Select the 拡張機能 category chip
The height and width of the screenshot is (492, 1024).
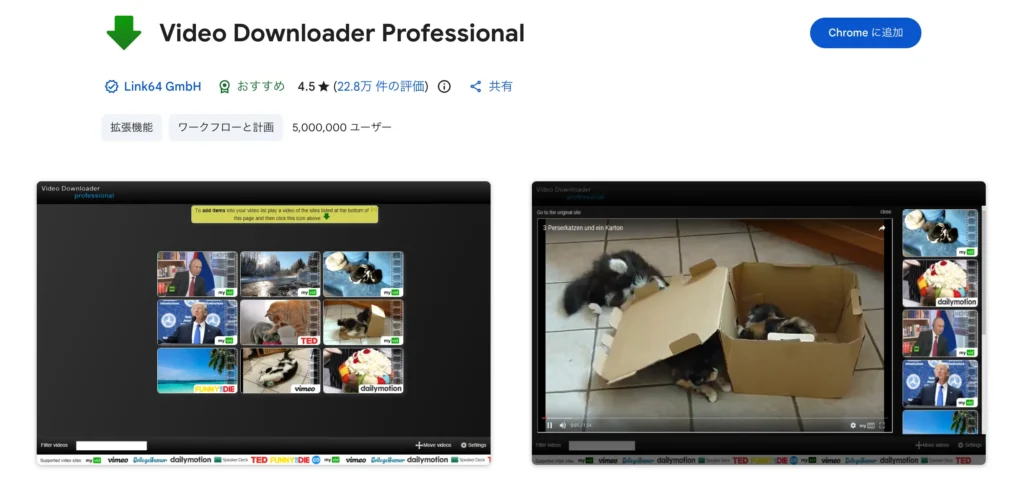[131, 127]
